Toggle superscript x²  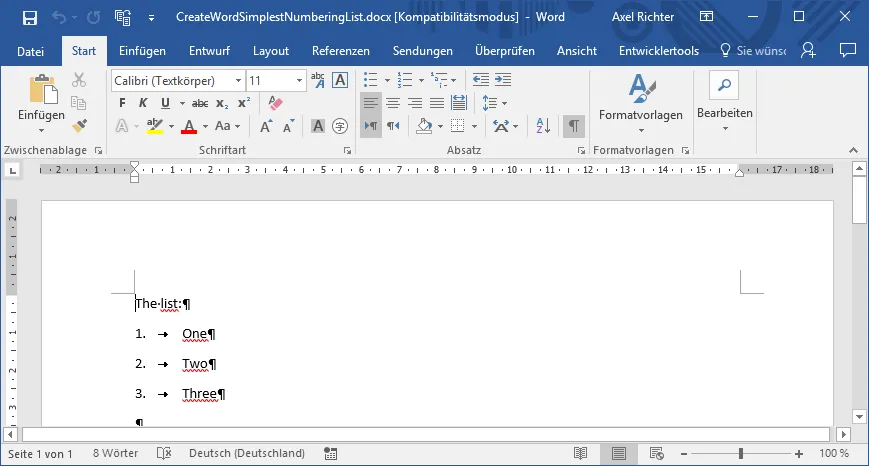[244, 103]
